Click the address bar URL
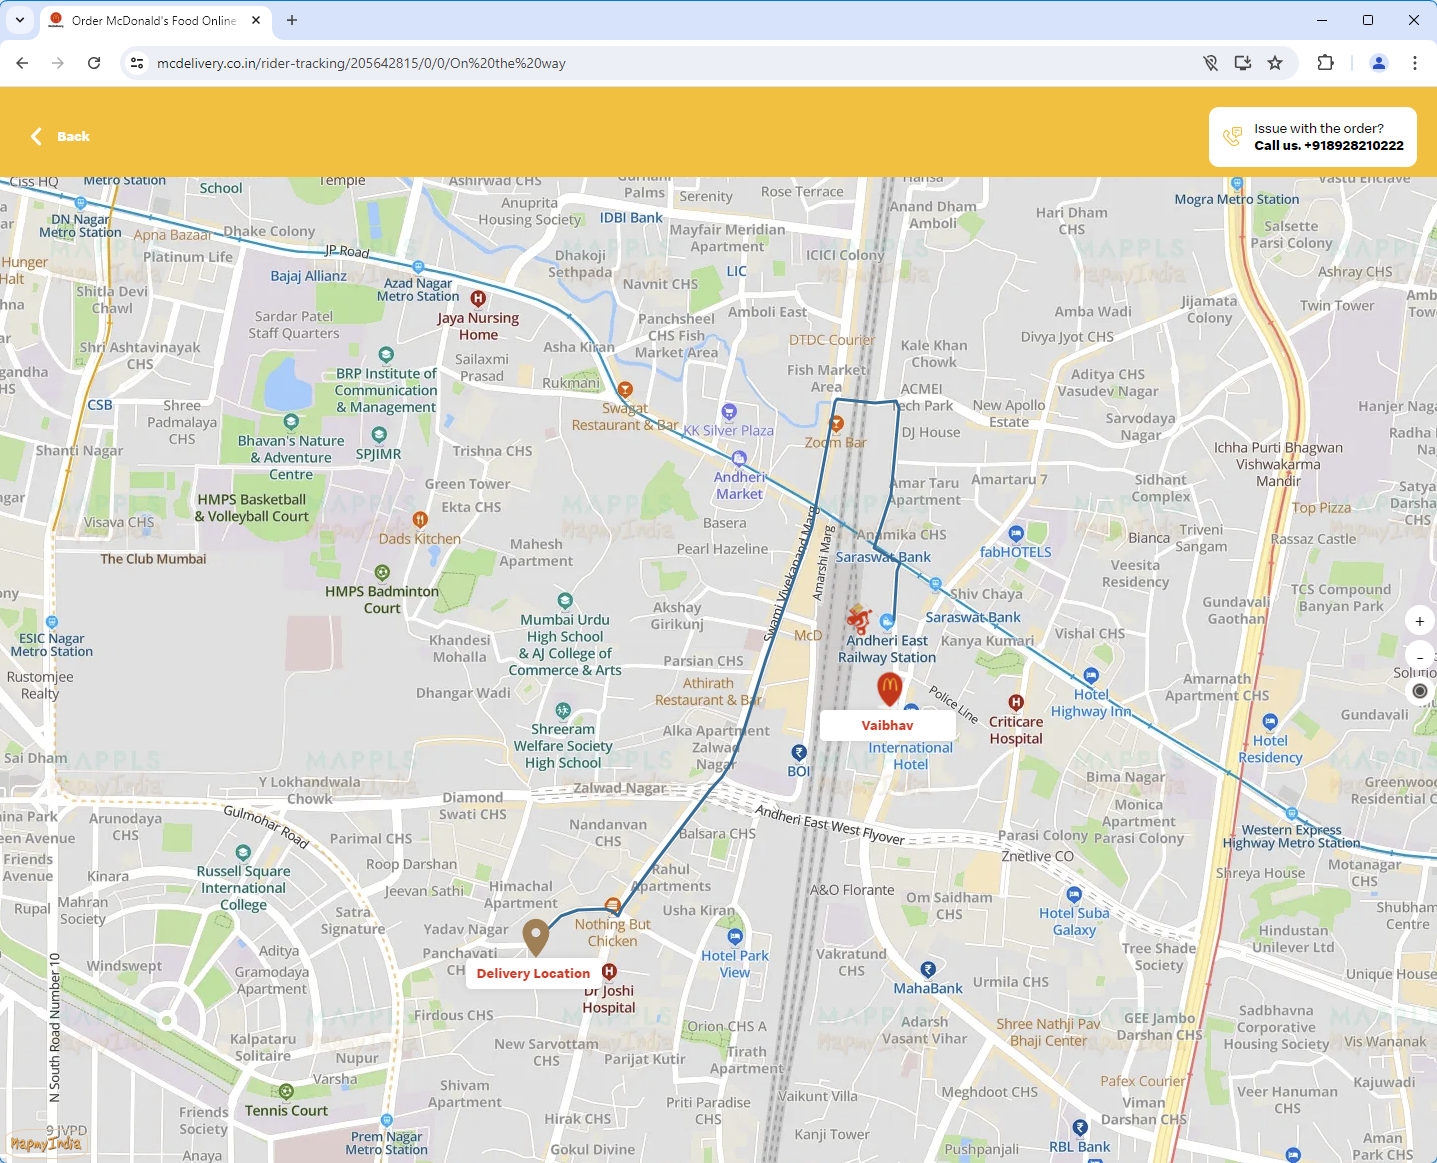Viewport: 1437px width, 1163px height. 361,63
